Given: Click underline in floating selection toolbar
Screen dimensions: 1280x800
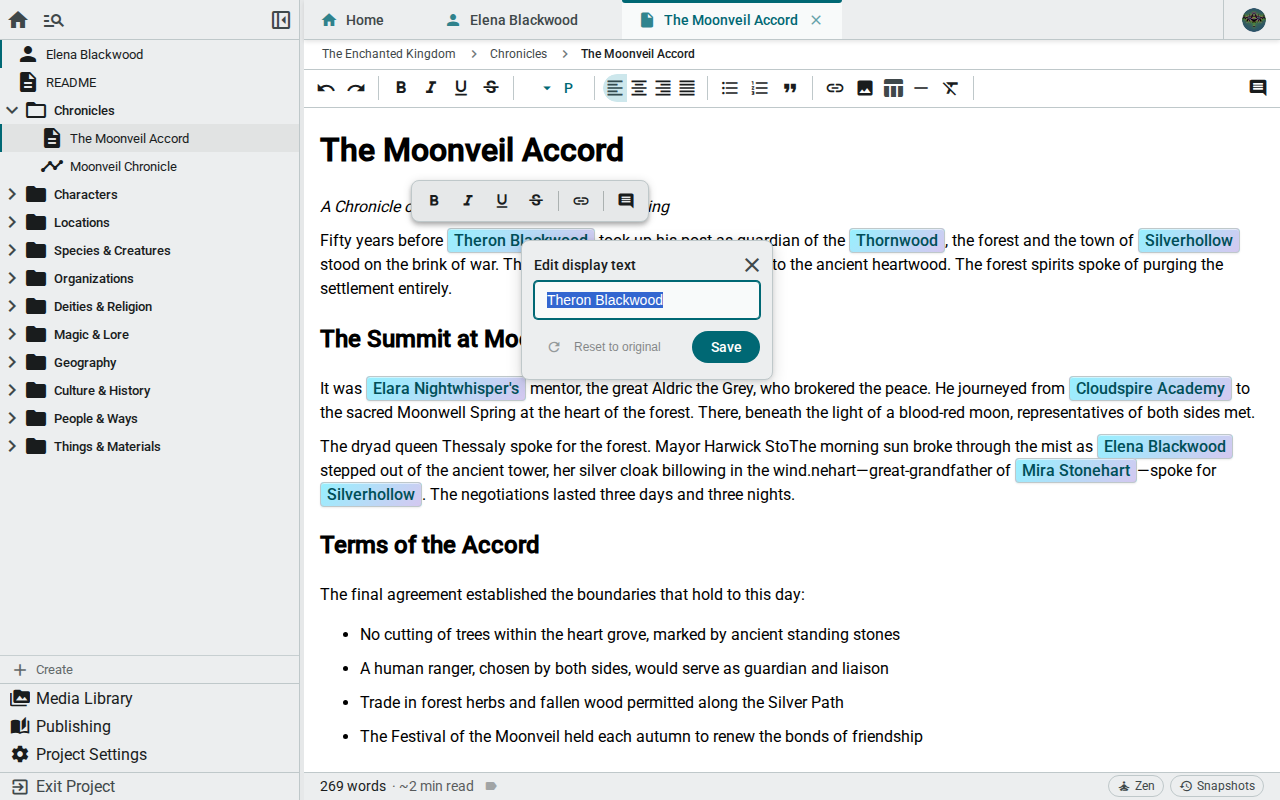Looking at the screenshot, I should 502,201.
